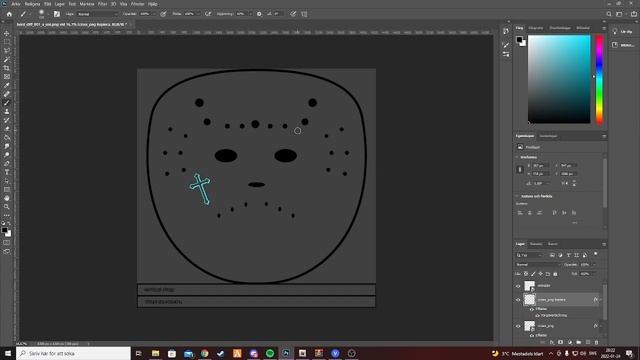This screenshot has height=360, width=640.
Task: Open layer filter type dropdown
Action: [x=529, y=255]
